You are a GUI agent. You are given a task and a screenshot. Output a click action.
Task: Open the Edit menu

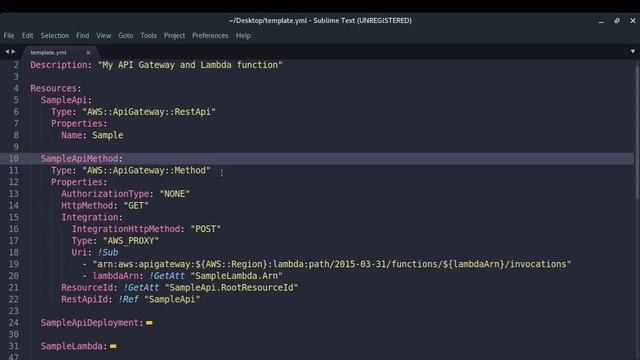(x=27, y=36)
